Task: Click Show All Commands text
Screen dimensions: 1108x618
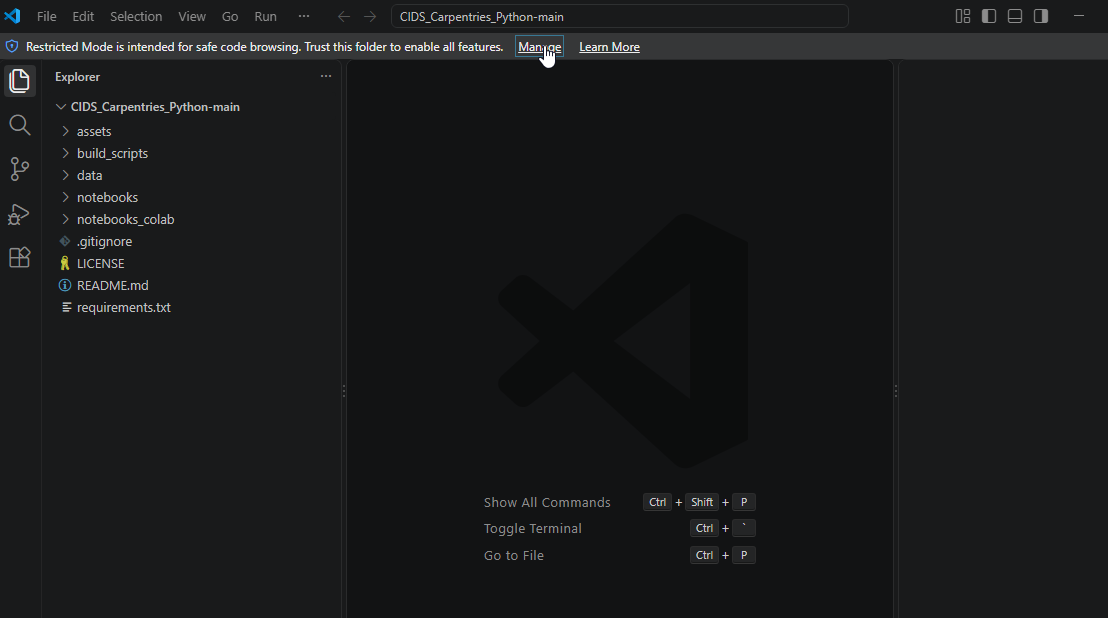Action: point(547,502)
